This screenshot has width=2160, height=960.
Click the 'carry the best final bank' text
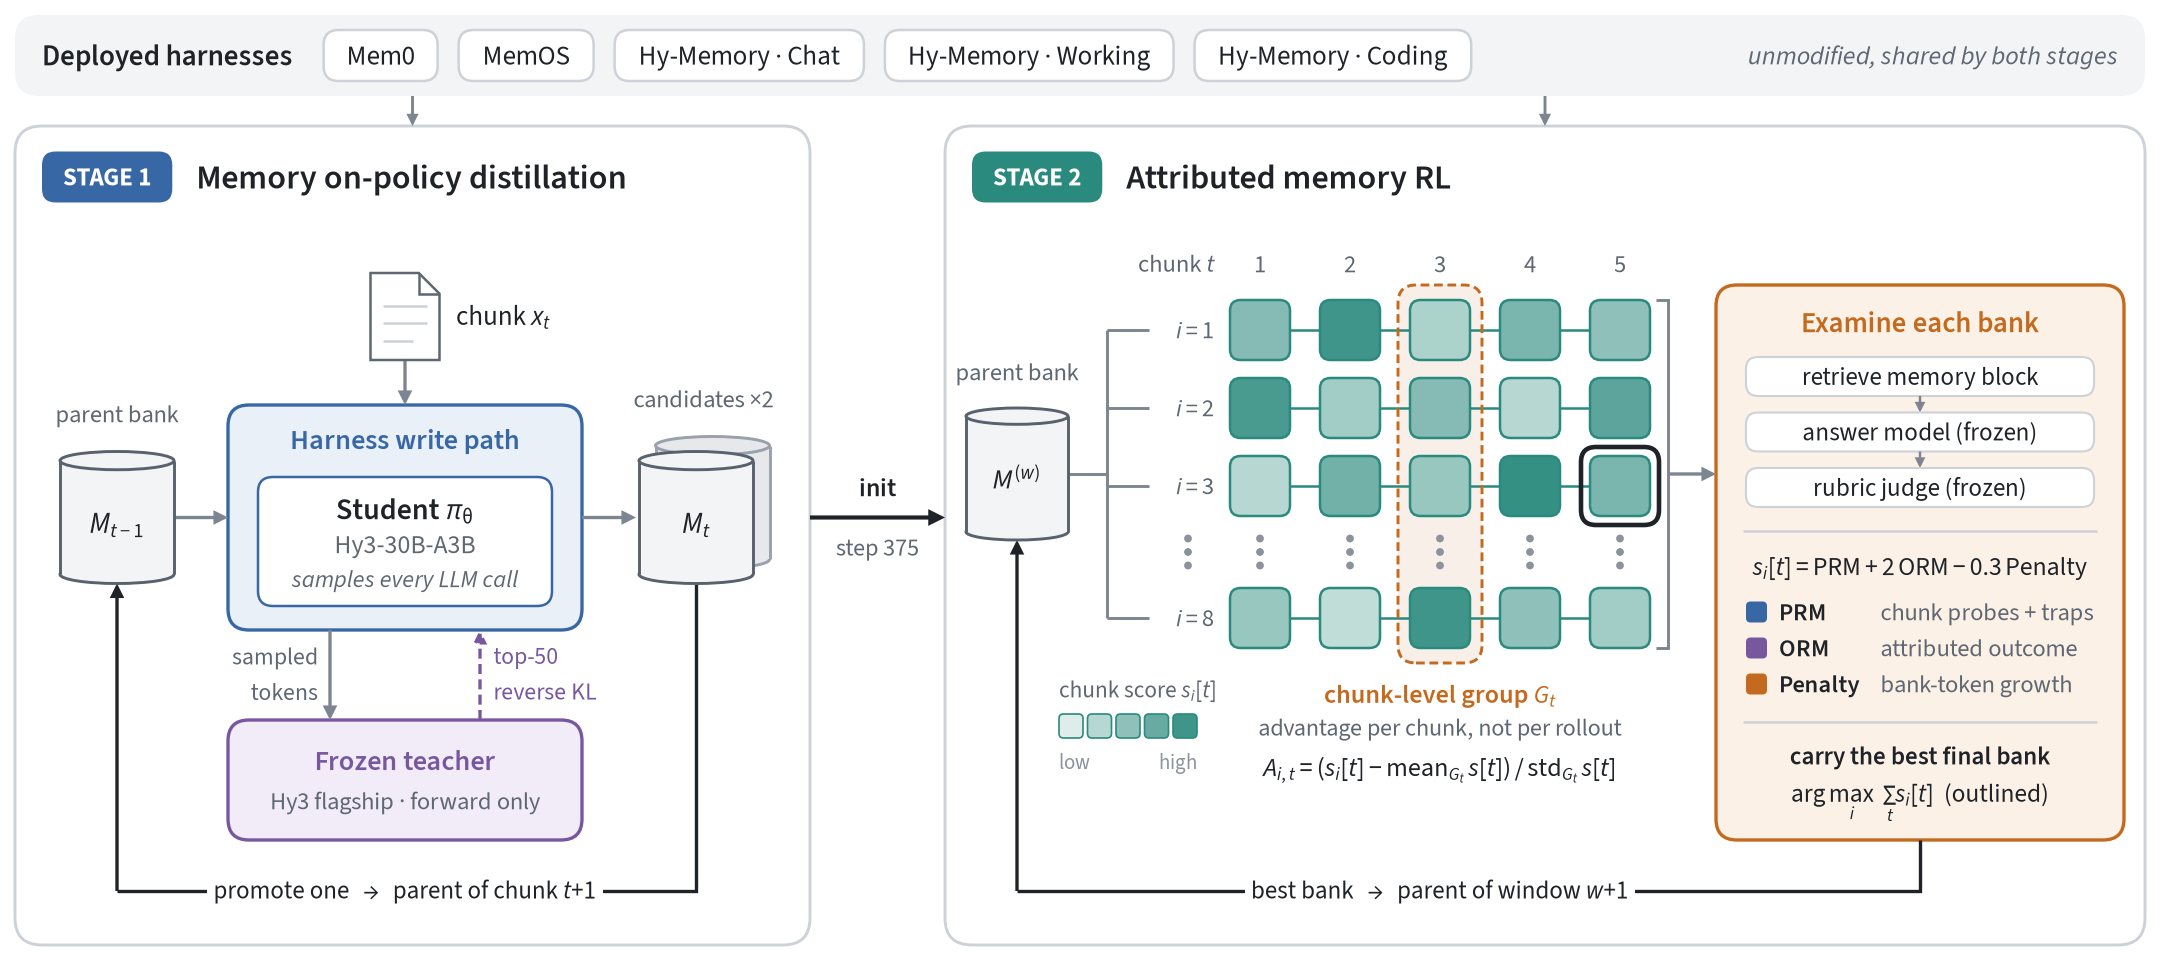click(x=1920, y=756)
